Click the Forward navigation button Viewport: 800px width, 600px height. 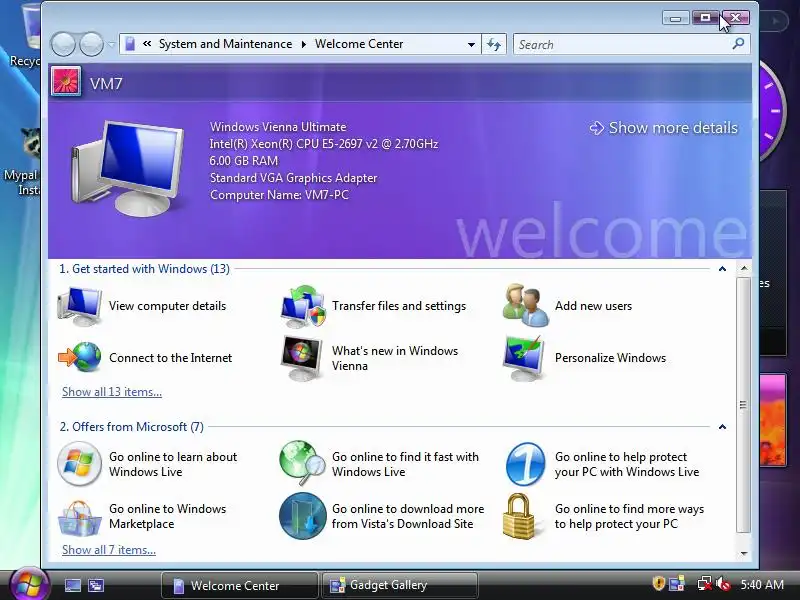tap(92, 44)
